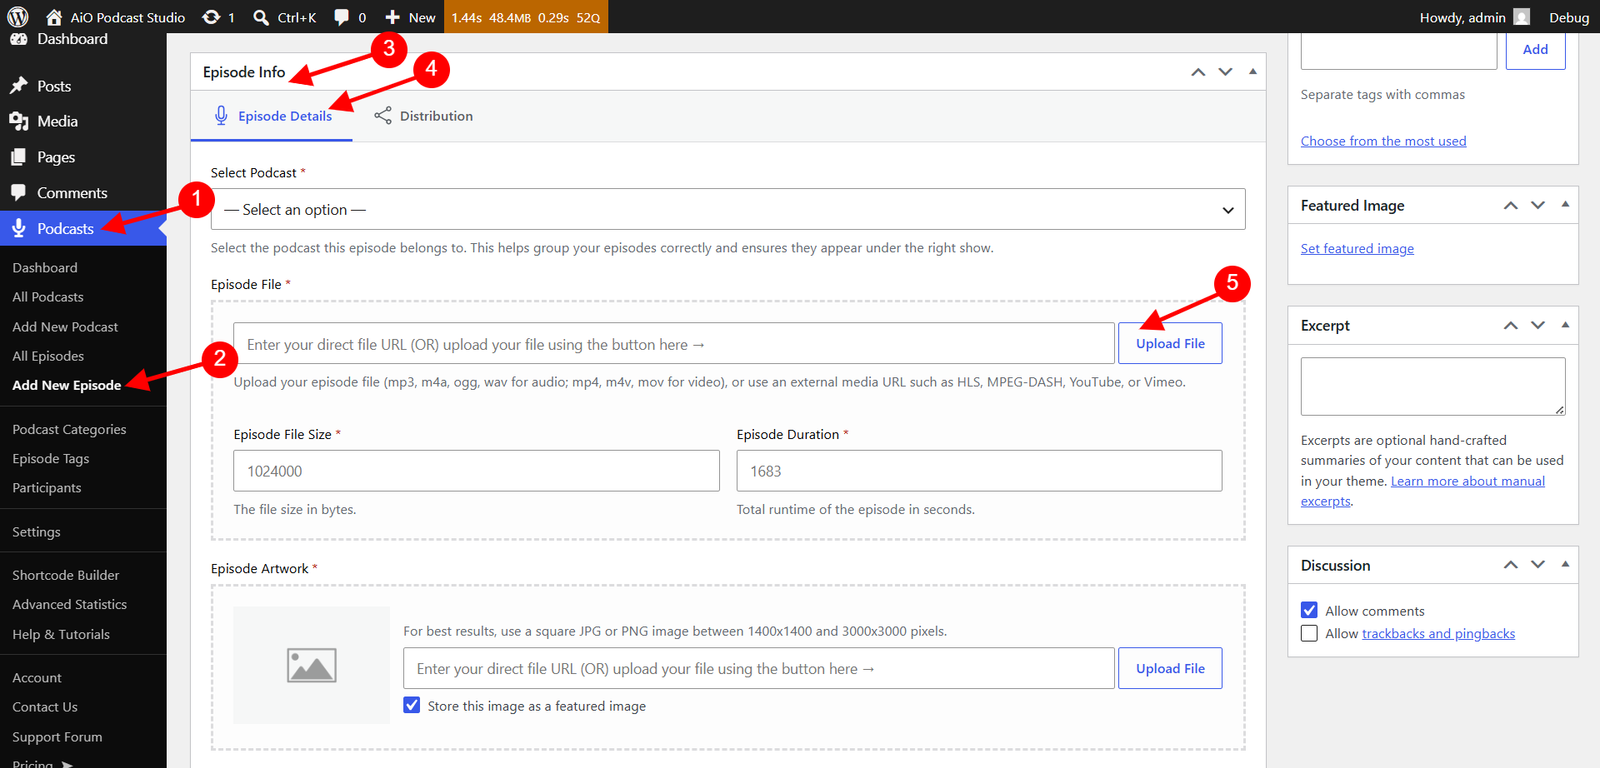Click the Podcasts microphone icon in sidebar
1600x768 pixels.
click(x=18, y=228)
